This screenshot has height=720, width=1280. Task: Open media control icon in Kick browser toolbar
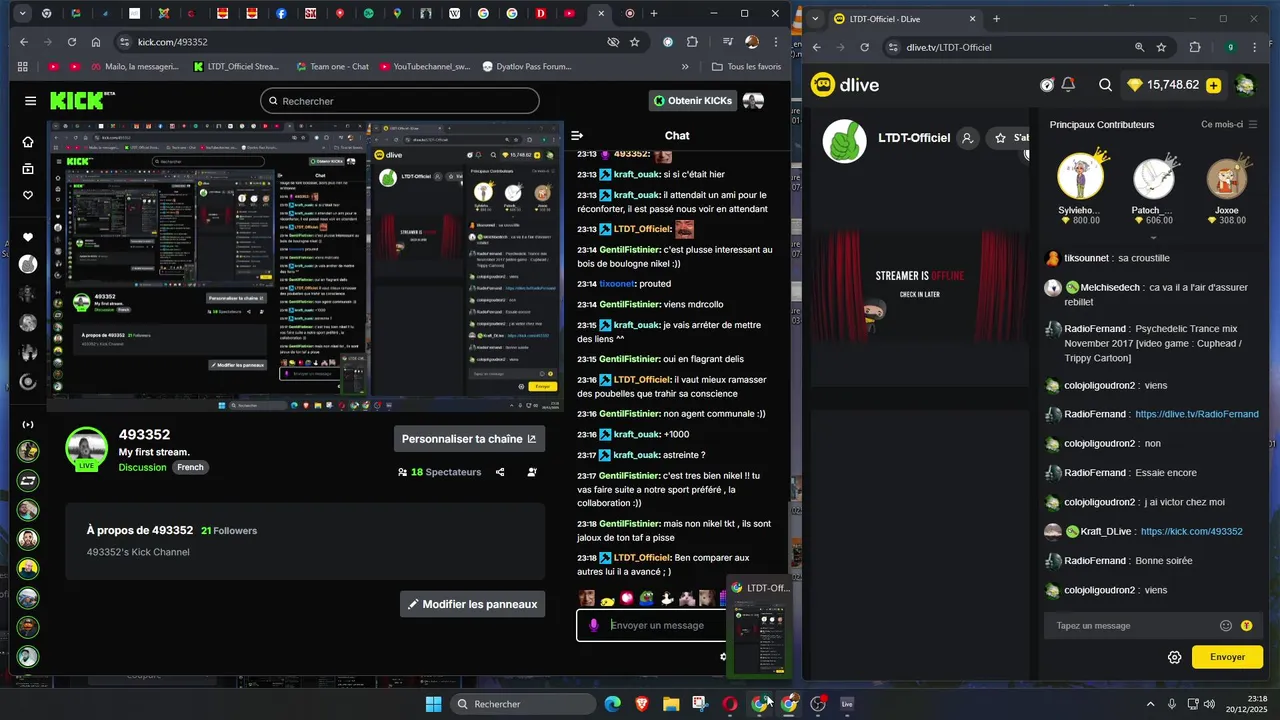728,42
